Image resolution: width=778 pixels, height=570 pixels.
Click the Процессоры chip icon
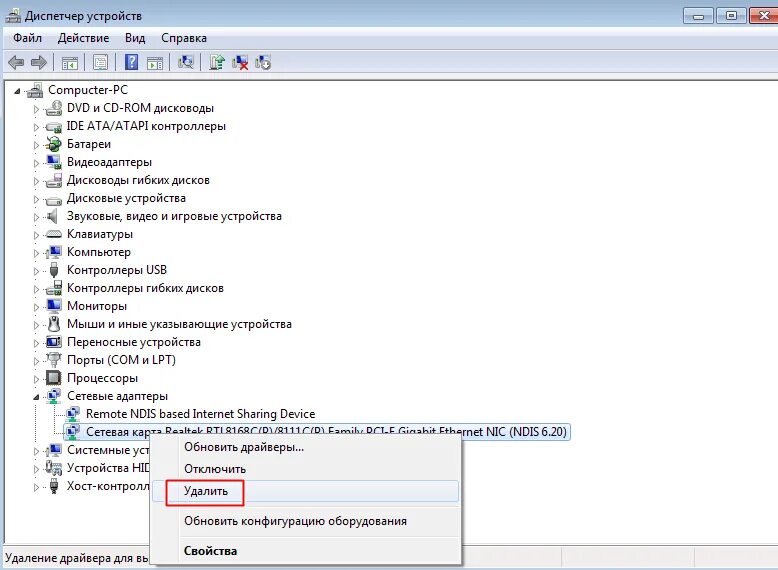54,378
